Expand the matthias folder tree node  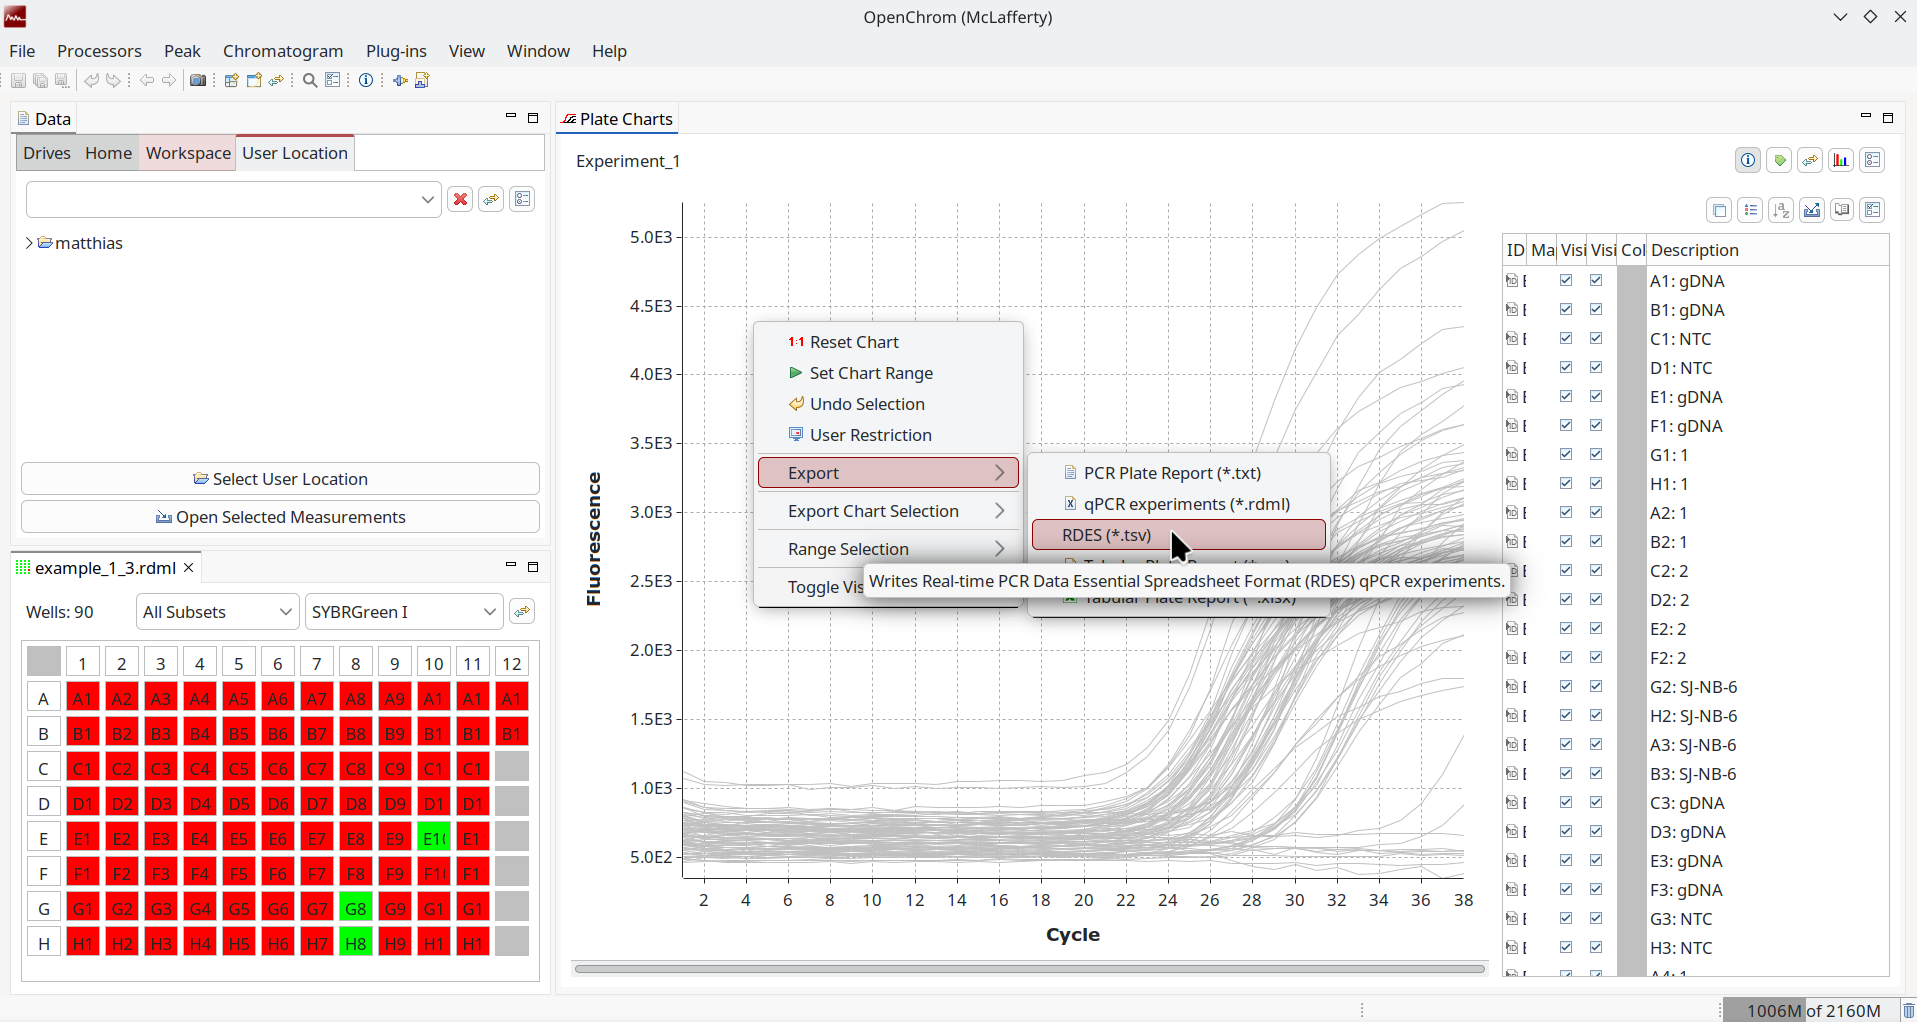29,243
